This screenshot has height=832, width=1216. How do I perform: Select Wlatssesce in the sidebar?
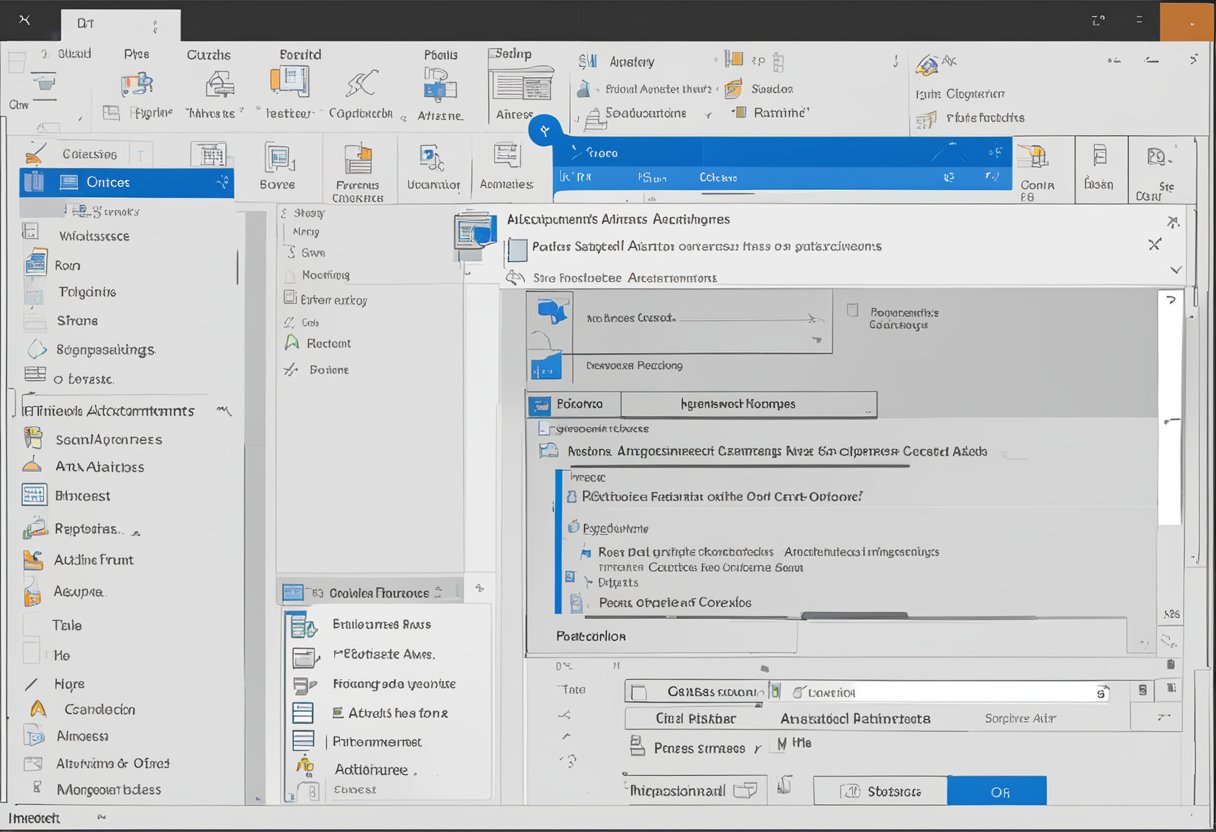pyautogui.click(x=94, y=237)
